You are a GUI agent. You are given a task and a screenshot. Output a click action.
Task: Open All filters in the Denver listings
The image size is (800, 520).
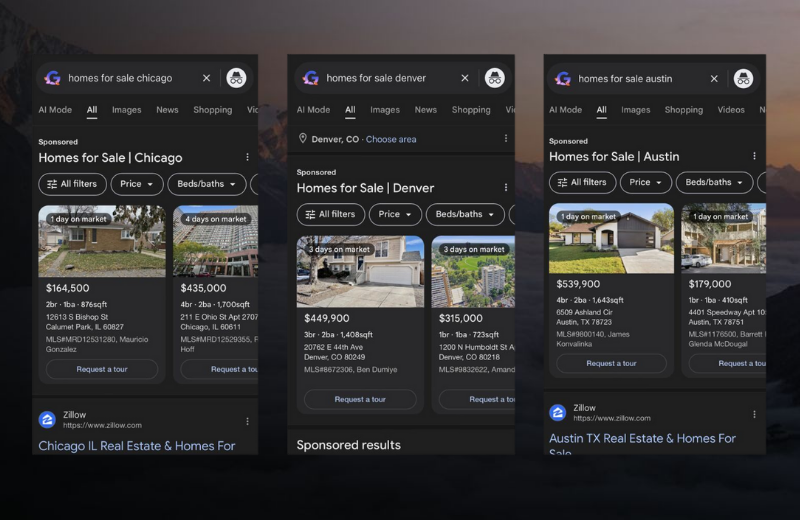click(331, 214)
